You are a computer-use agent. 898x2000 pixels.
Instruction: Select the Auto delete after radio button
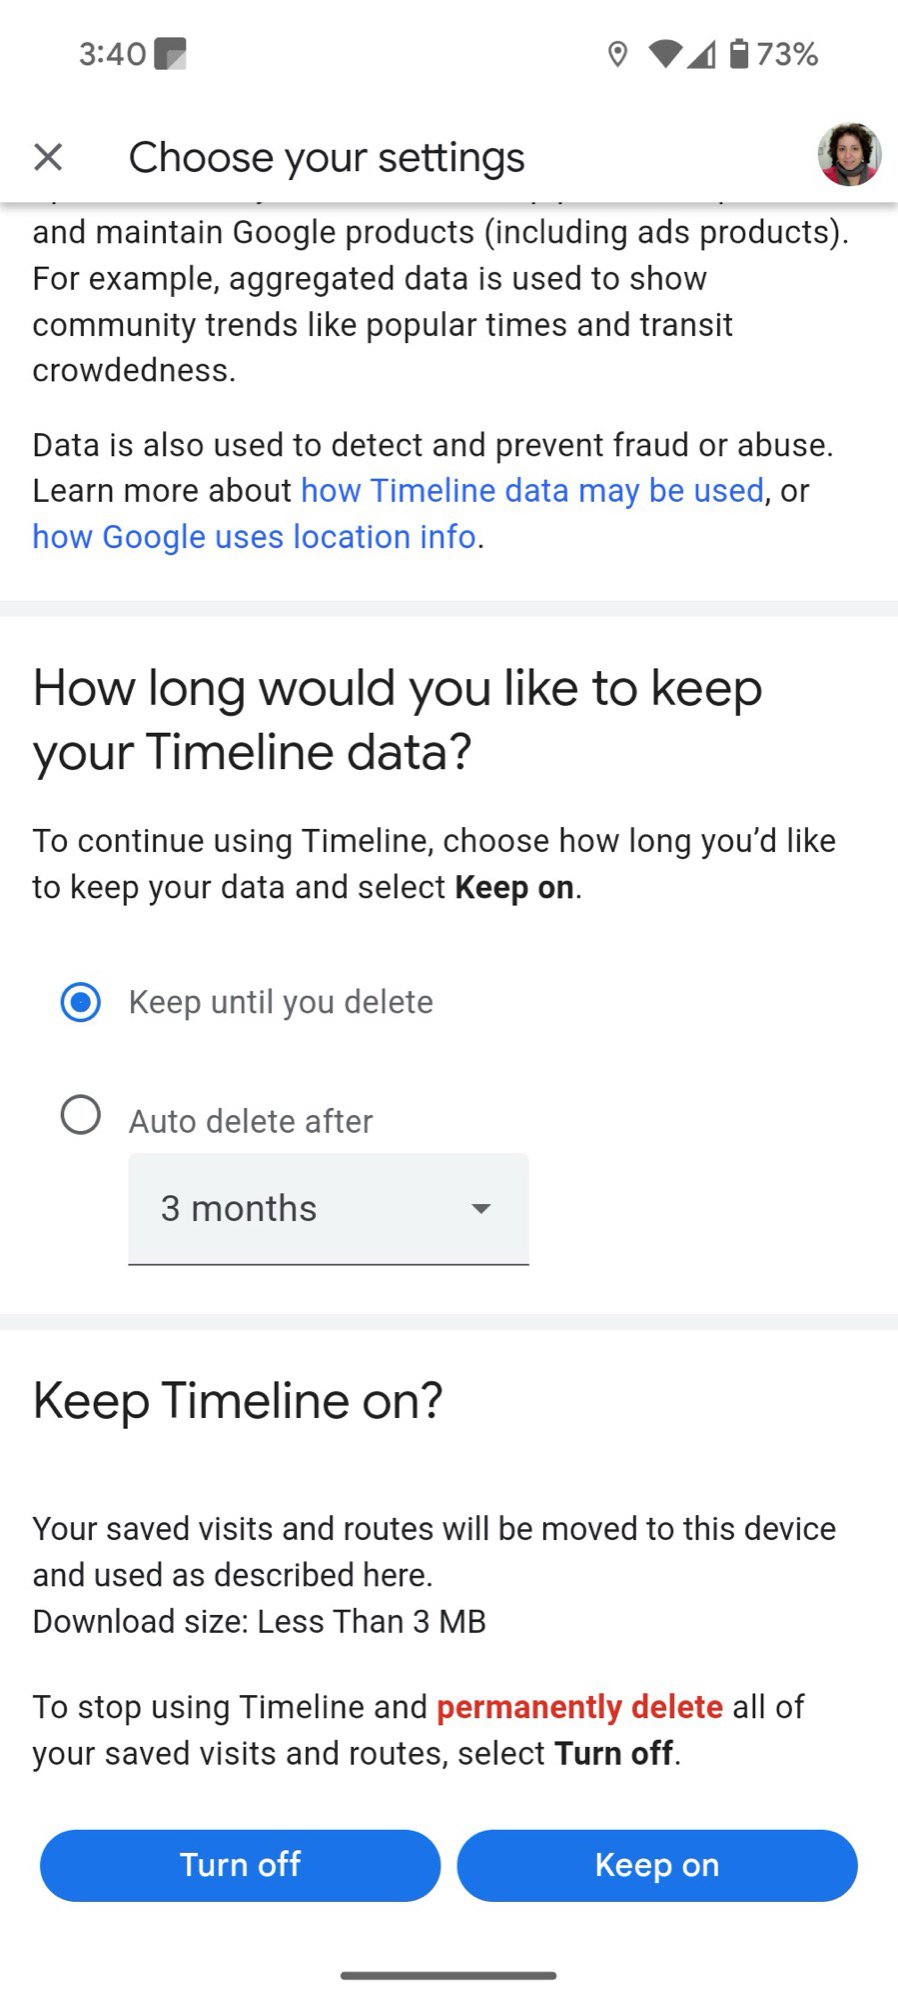(81, 1115)
